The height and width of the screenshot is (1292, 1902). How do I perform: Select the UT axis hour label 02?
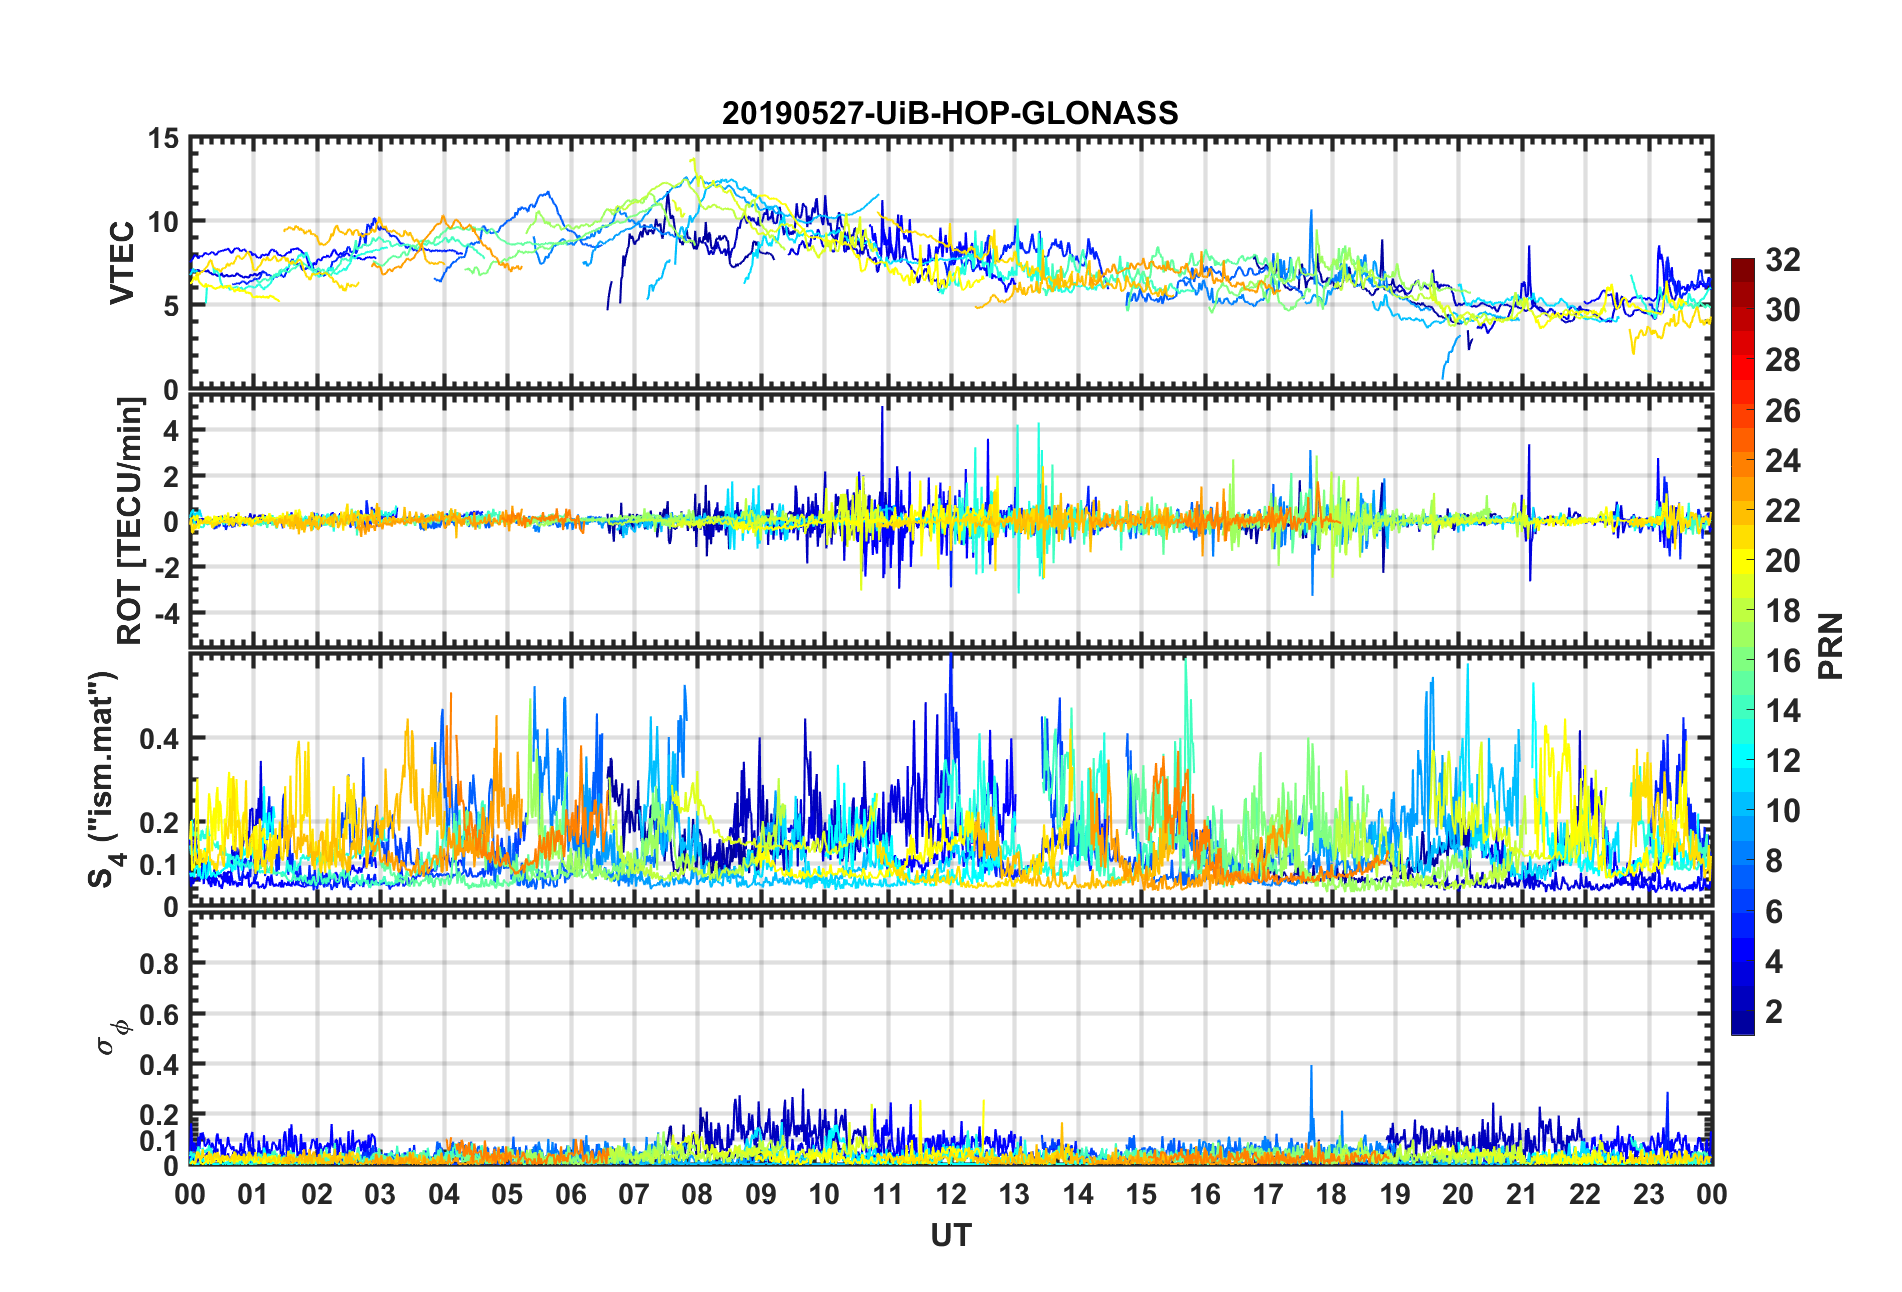pyautogui.click(x=317, y=1194)
